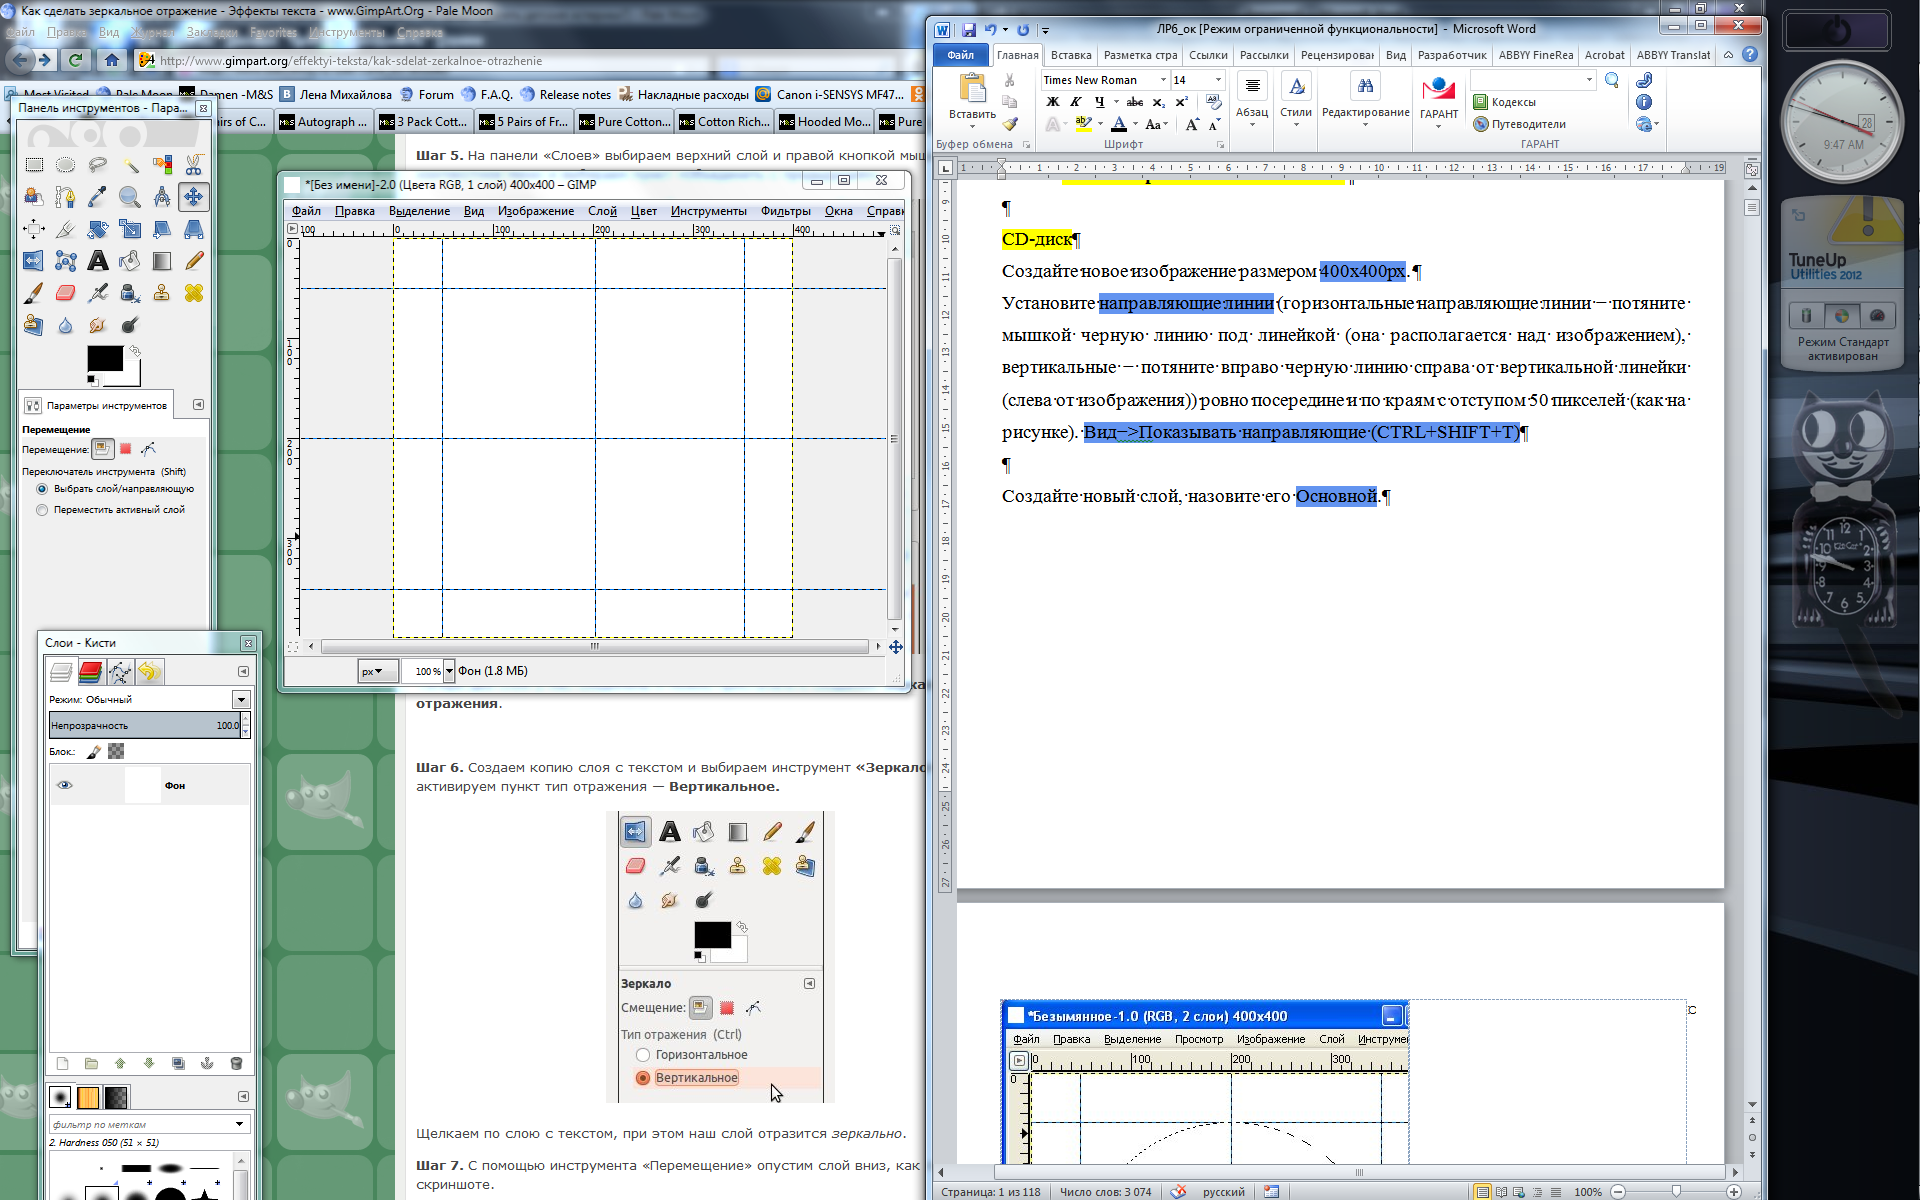Open GIMP menu Фильтры
Image resolution: width=1920 pixels, height=1200 pixels.
[x=785, y=211]
